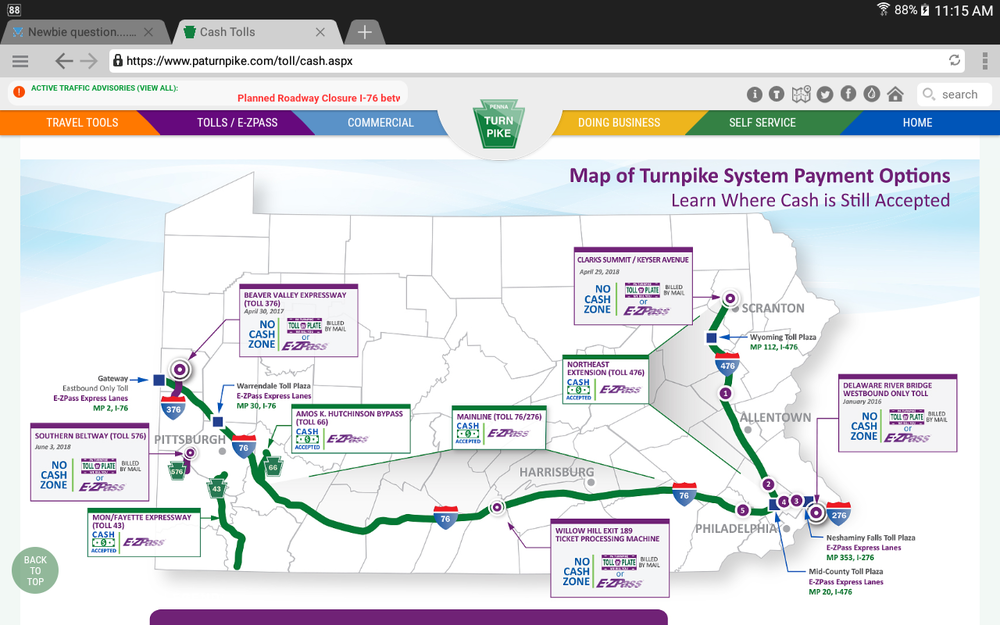Reload the page using the refresh icon
Viewport: 1000px width, 625px height.
coord(954,60)
